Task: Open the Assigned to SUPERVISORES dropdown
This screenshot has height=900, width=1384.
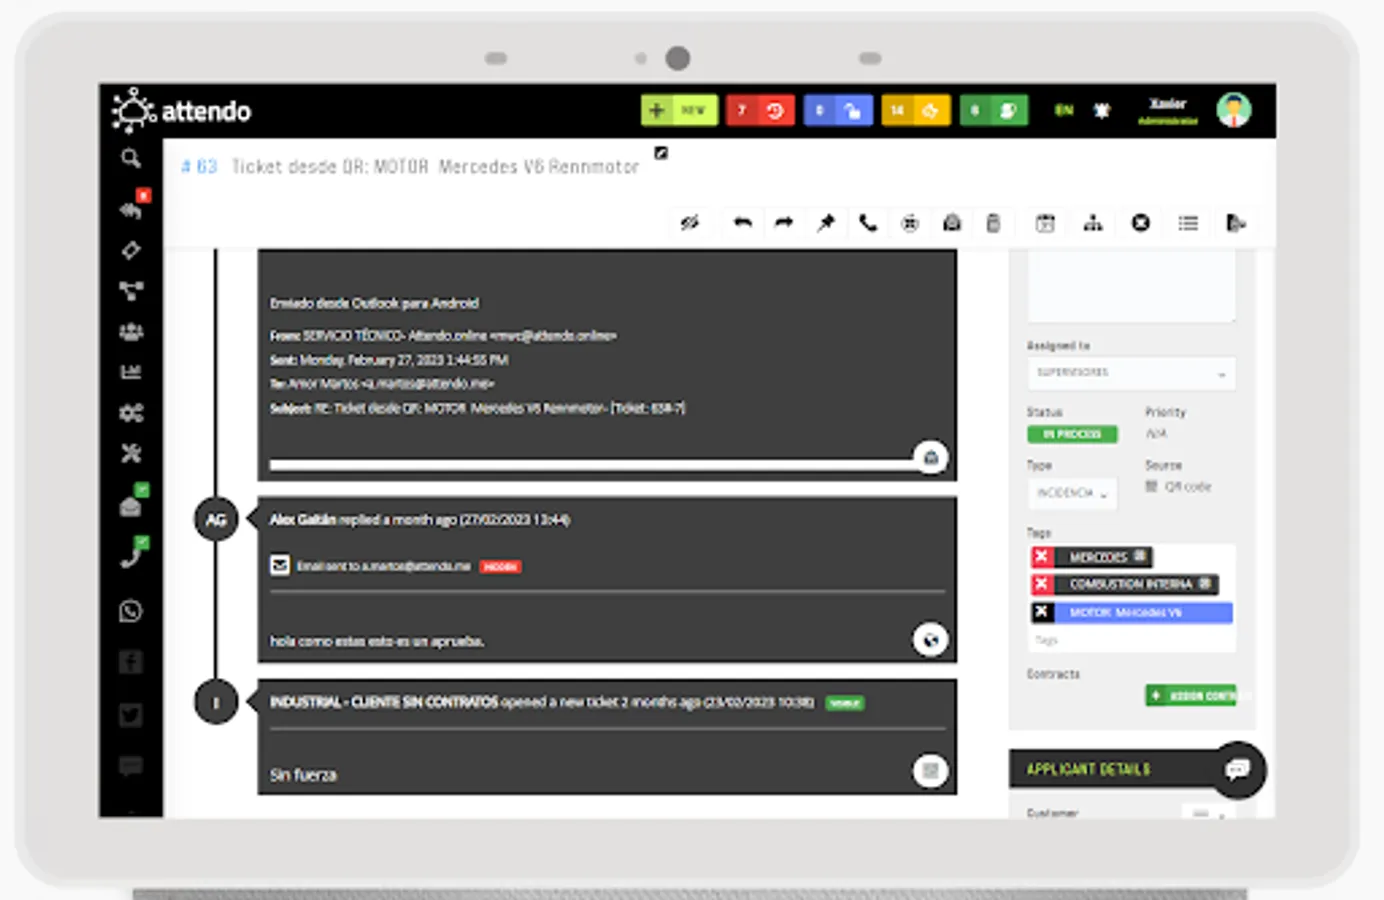Action: click(x=1131, y=373)
